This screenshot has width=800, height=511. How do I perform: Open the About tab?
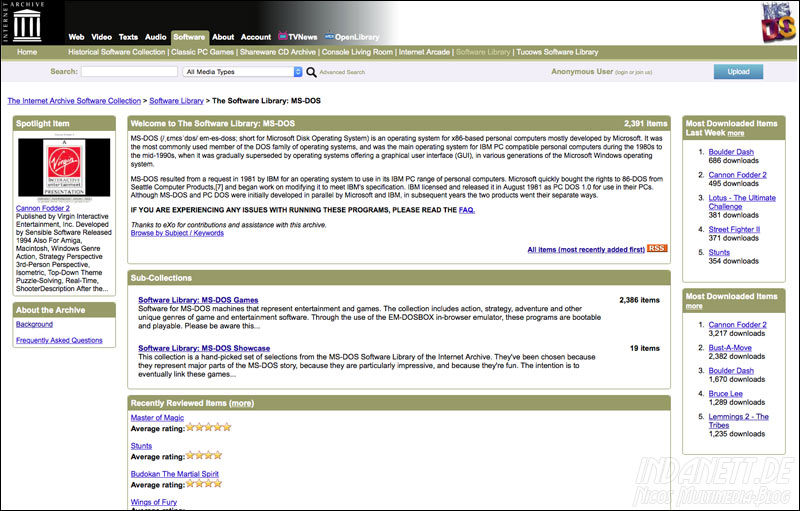223,37
